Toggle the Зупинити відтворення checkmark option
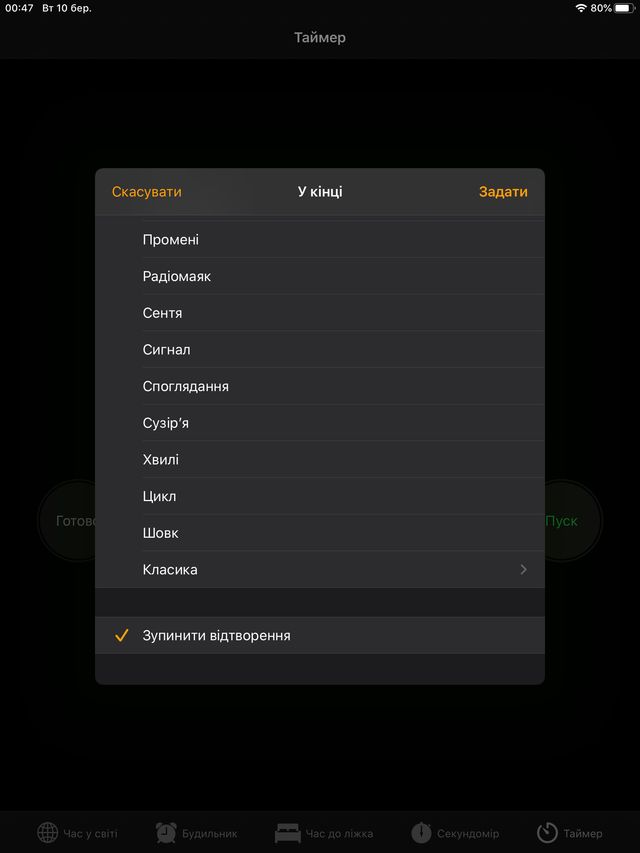Viewport: 640px width, 853px height. [x=320, y=635]
